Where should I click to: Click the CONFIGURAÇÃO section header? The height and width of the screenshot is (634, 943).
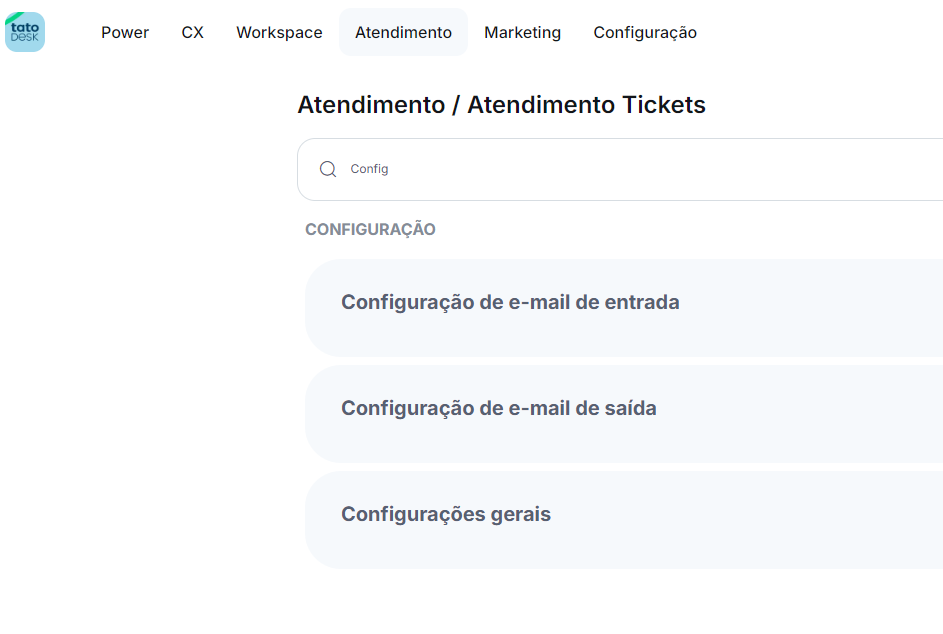(x=370, y=230)
